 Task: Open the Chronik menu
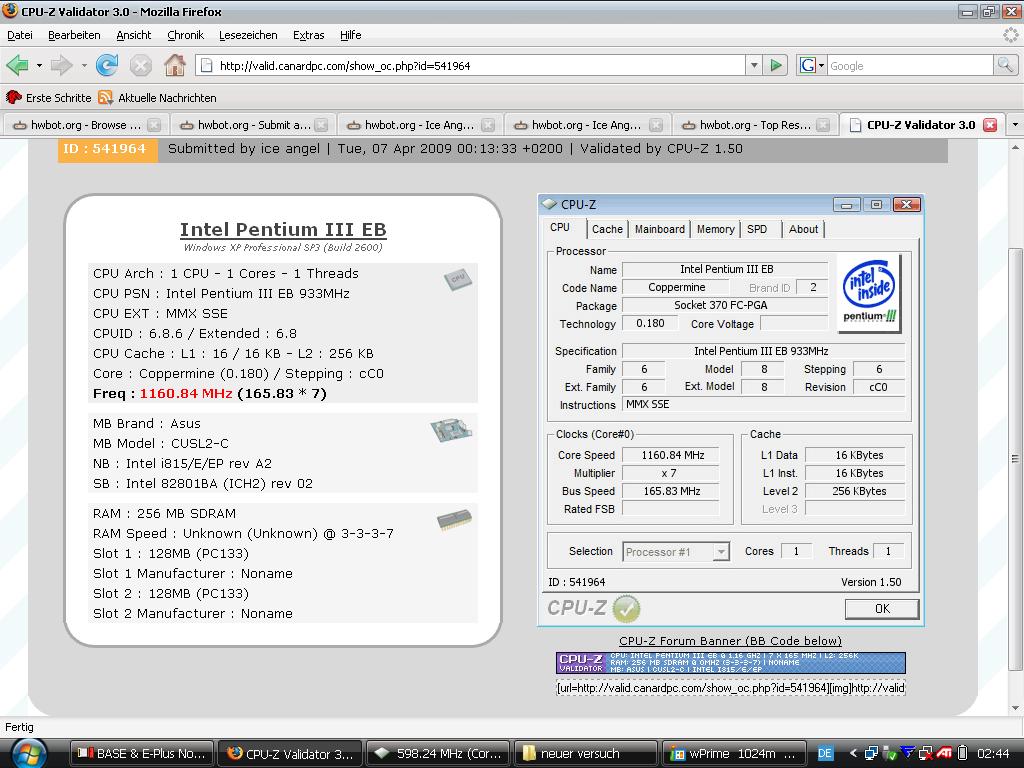coord(185,35)
